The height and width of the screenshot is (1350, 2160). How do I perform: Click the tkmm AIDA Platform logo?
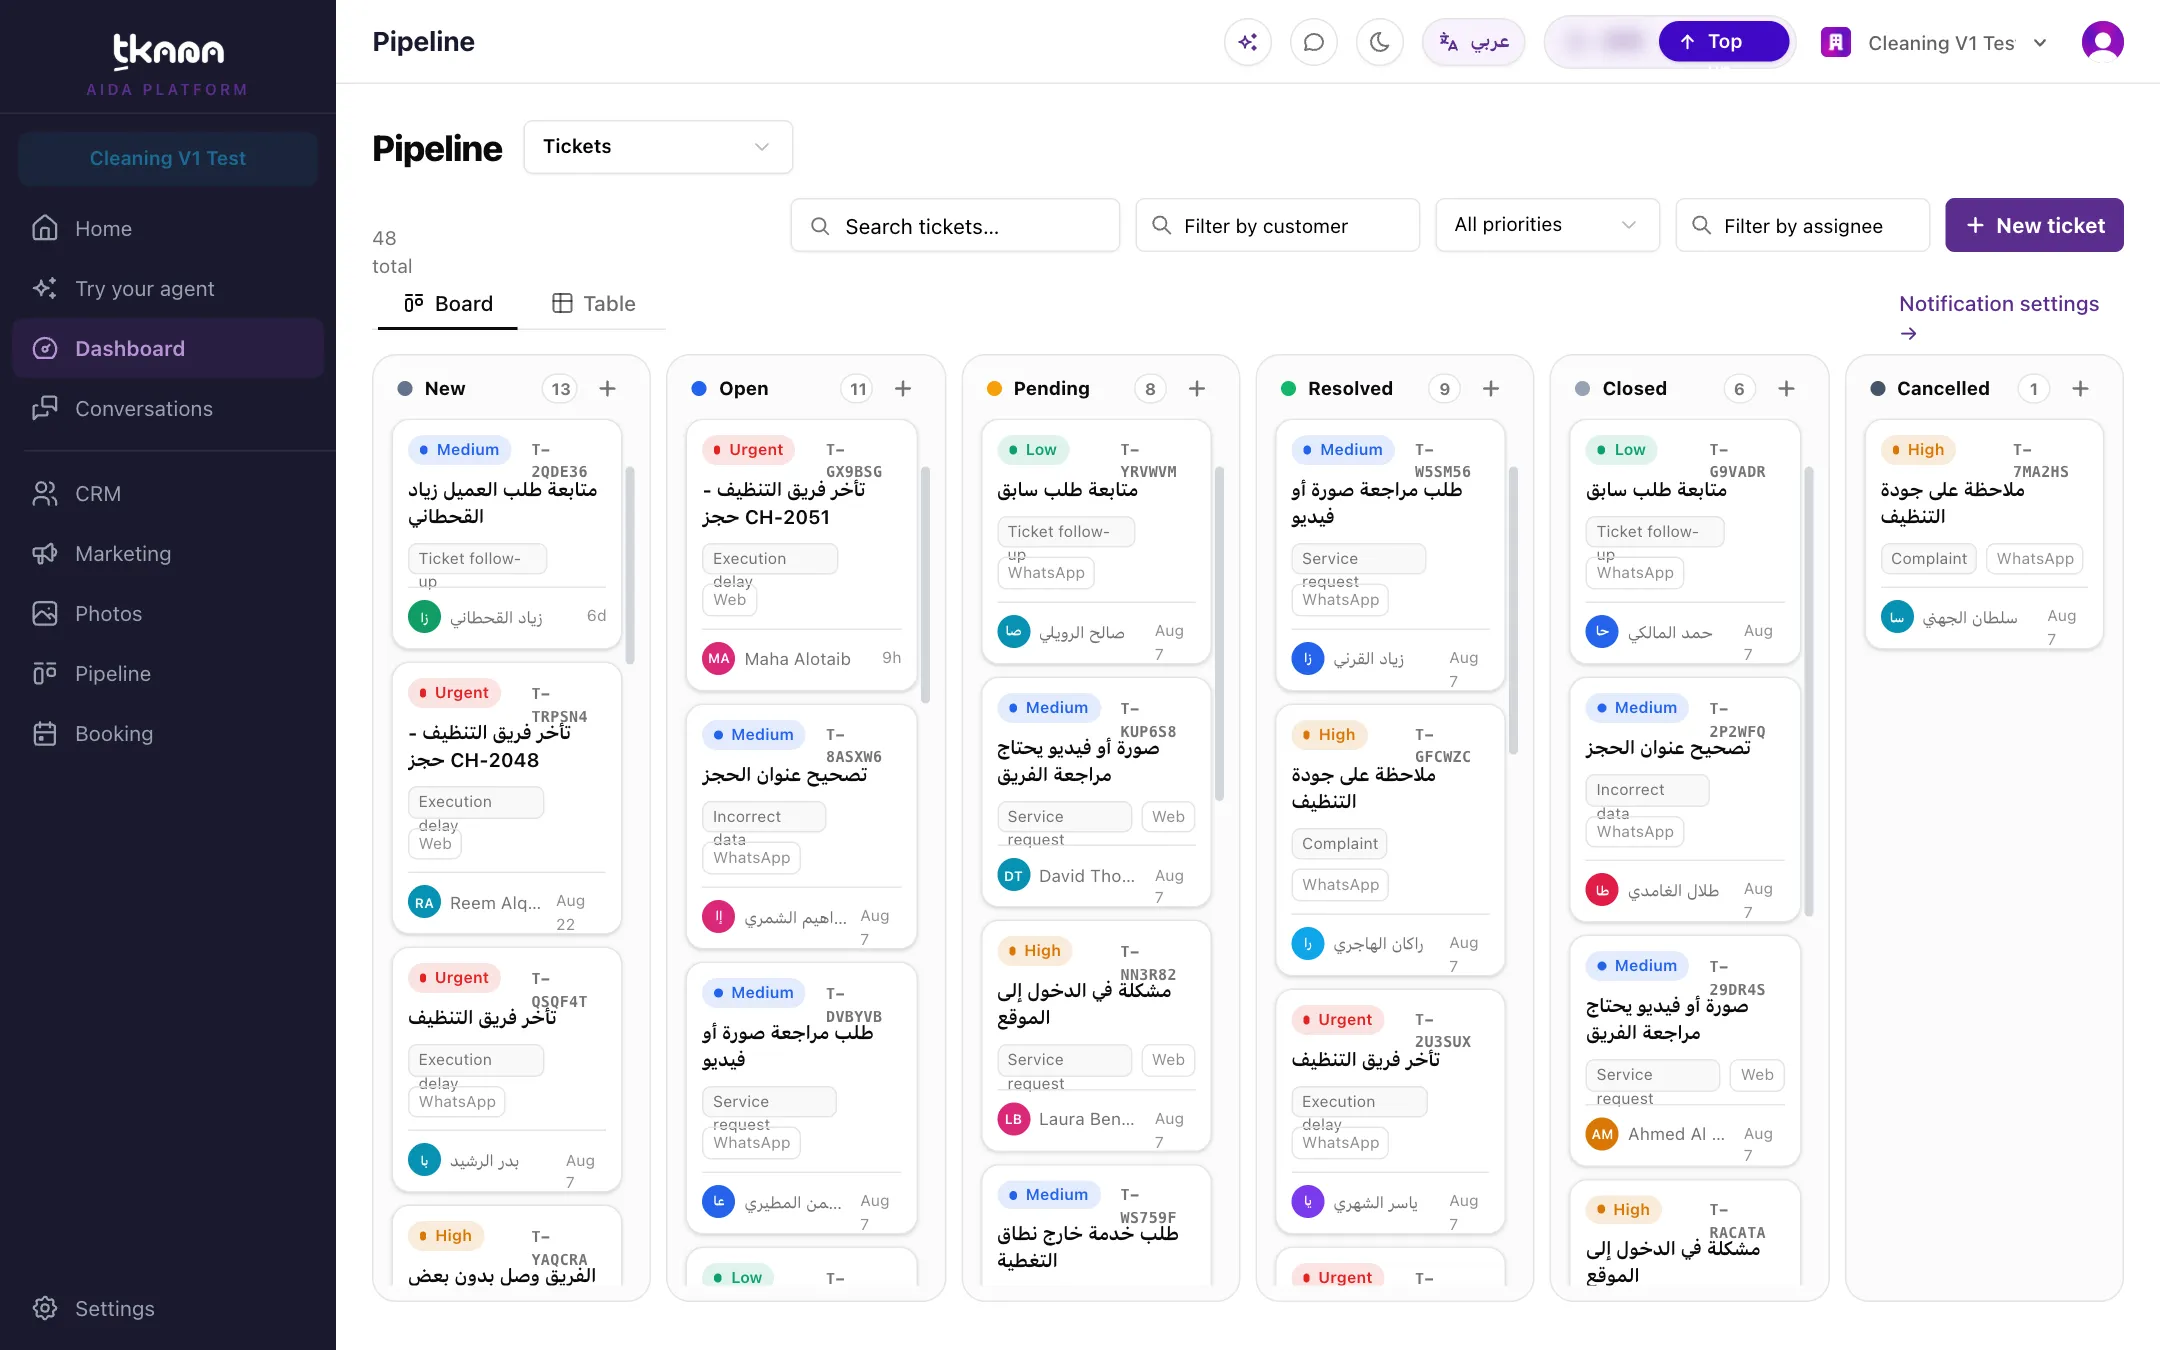tap(168, 64)
